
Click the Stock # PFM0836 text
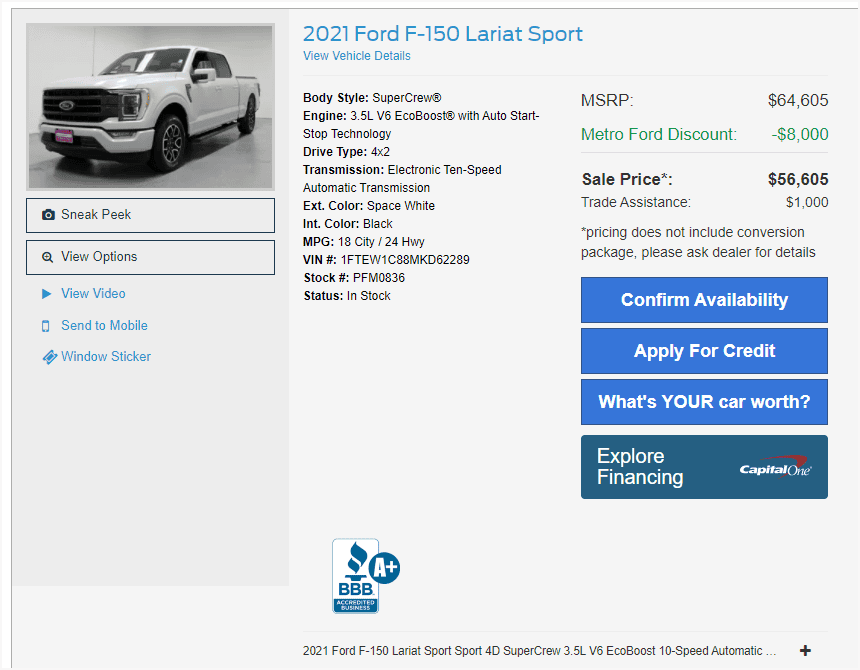click(354, 278)
